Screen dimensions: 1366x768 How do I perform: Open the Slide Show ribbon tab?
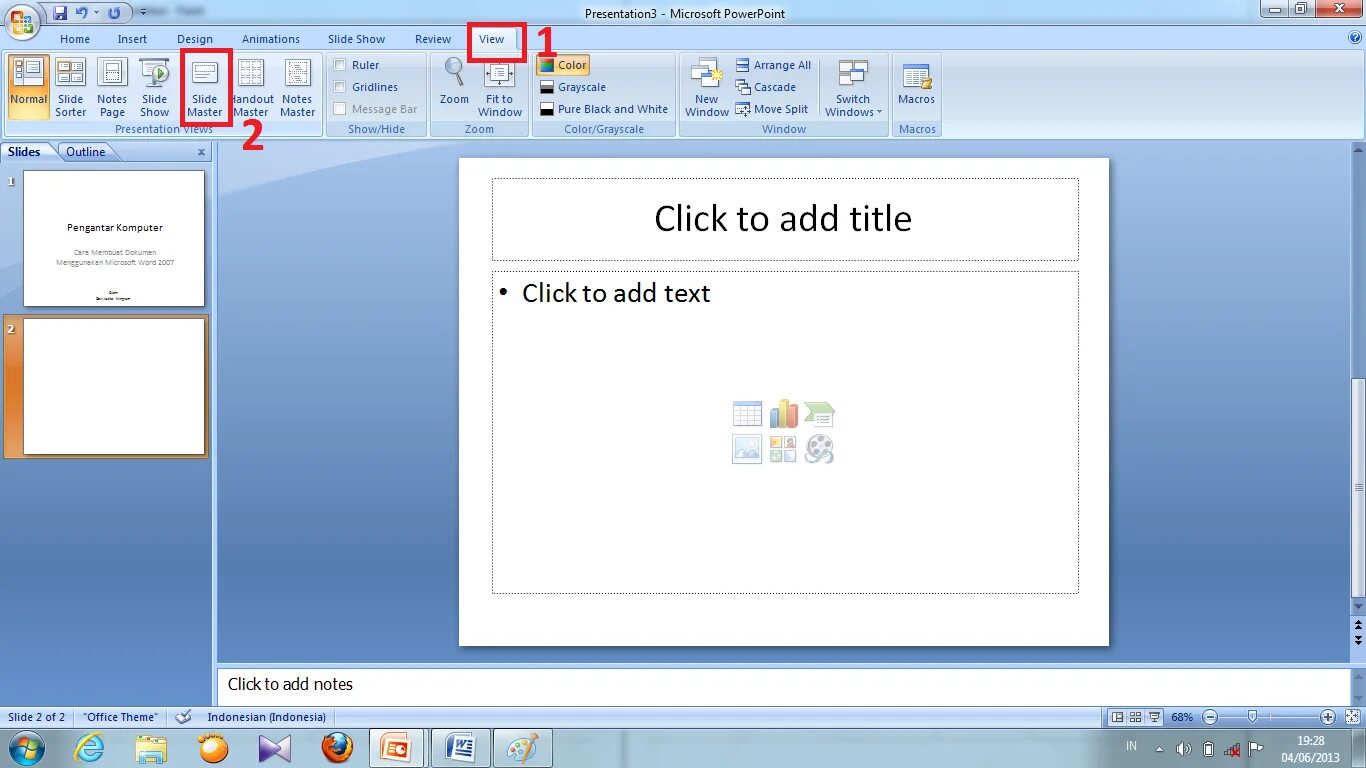[356, 39]
